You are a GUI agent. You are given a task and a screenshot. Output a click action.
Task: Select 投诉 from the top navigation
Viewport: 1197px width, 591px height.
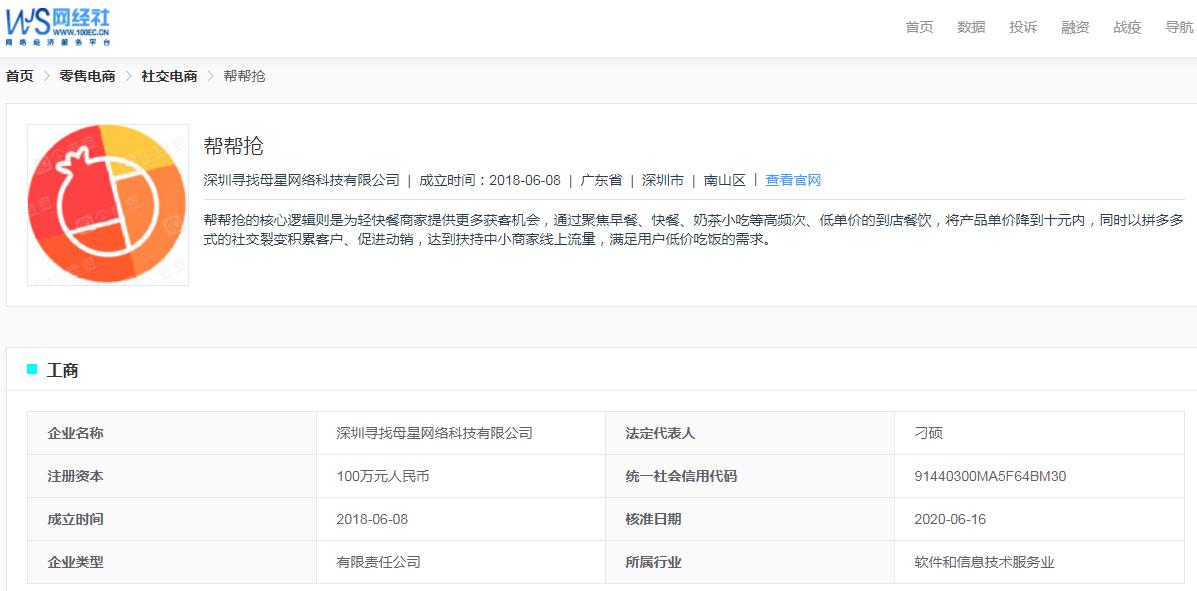coord(1023,27)
